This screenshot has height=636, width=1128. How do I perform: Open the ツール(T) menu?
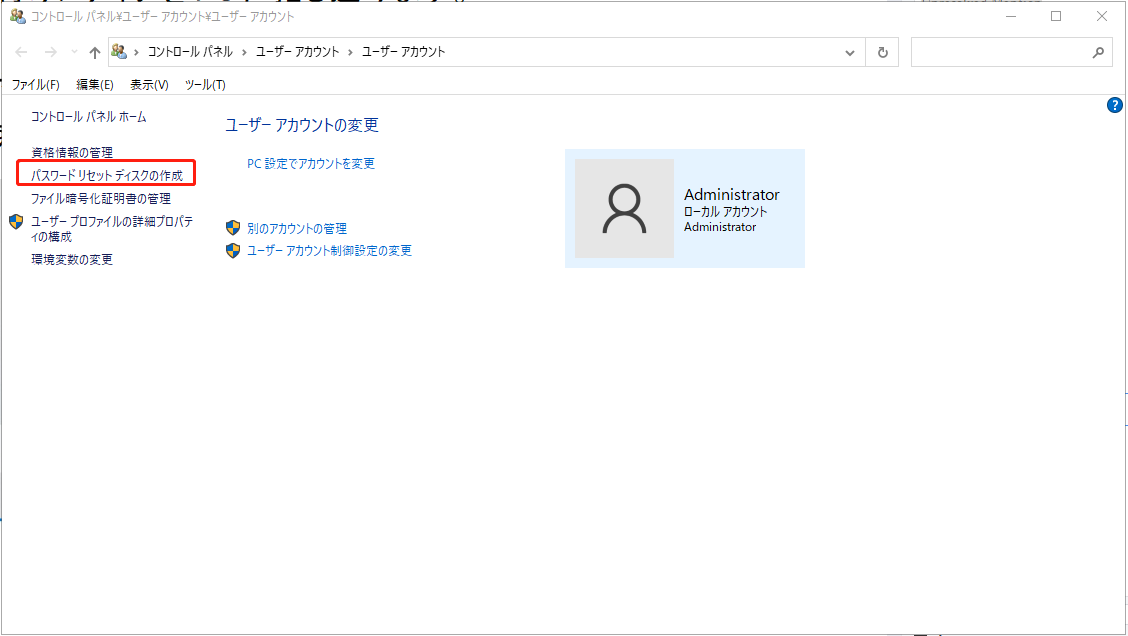203,85
